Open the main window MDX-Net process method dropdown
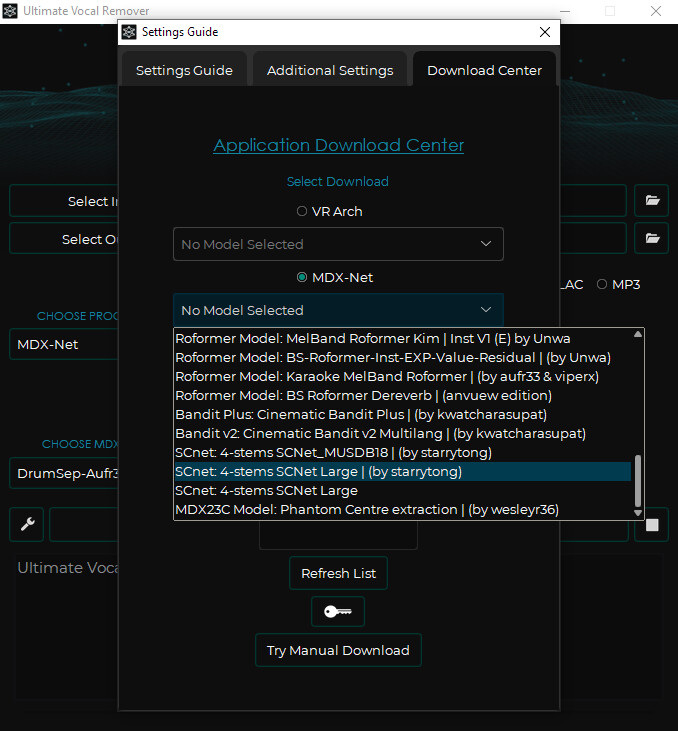Viewport: 678px width, 731px height. [x=64, y=344]
